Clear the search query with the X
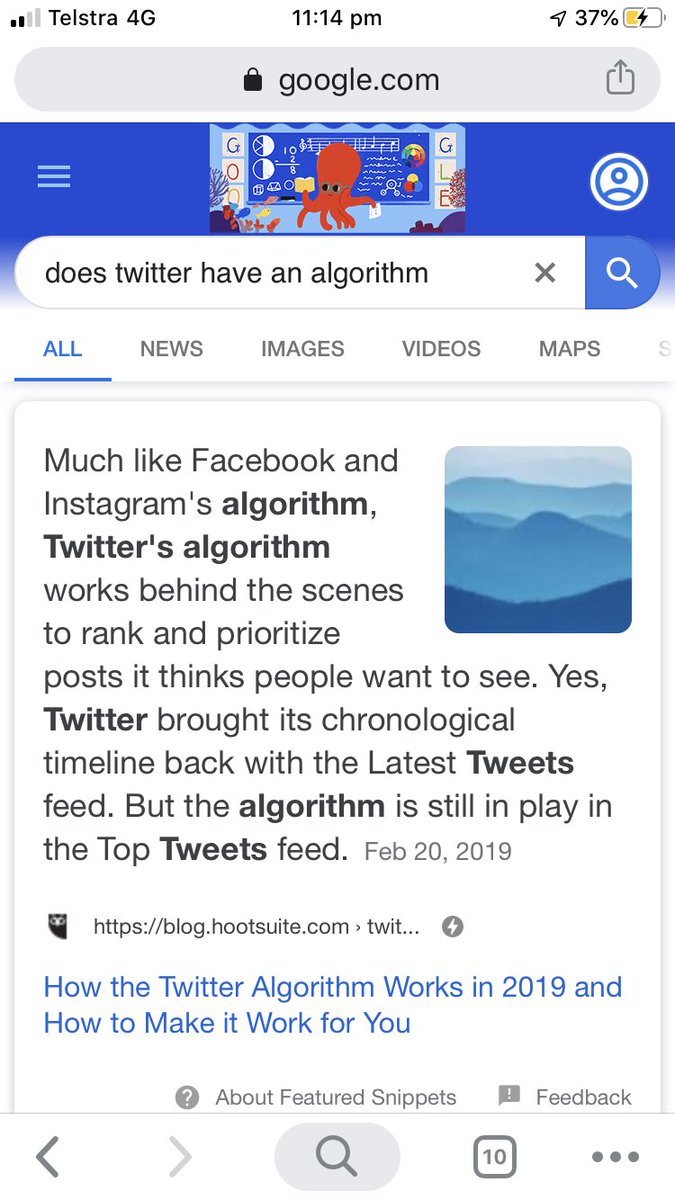The height and width of the screenshot is (1200, 675). [545, 272]
